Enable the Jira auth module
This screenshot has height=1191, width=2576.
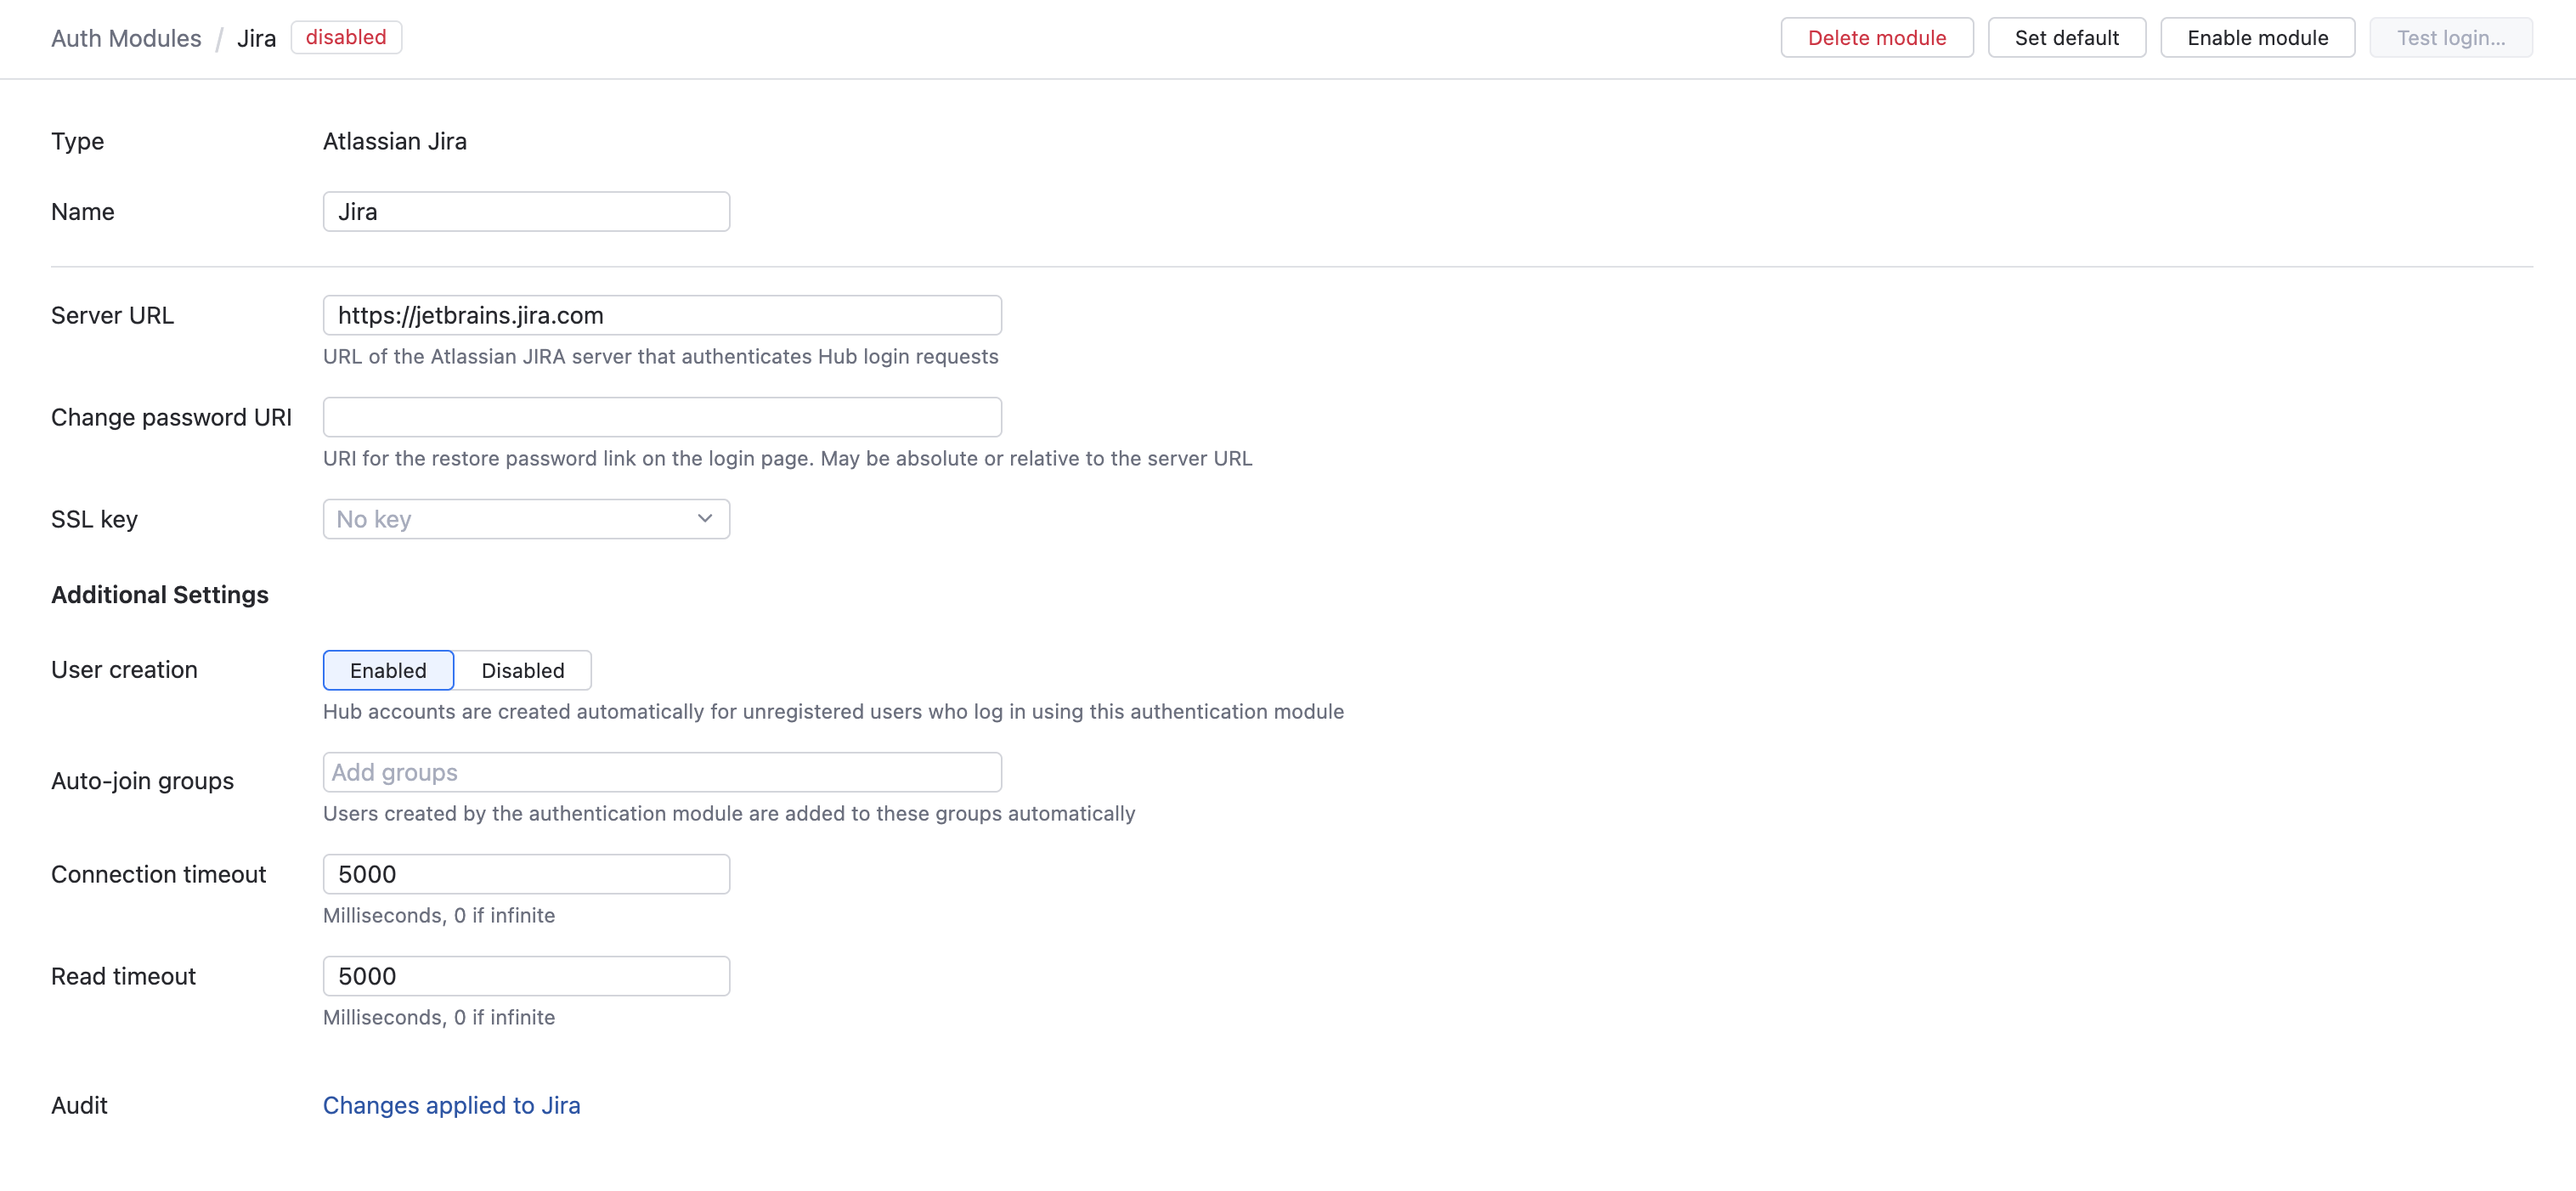(x=2256, y=37)
